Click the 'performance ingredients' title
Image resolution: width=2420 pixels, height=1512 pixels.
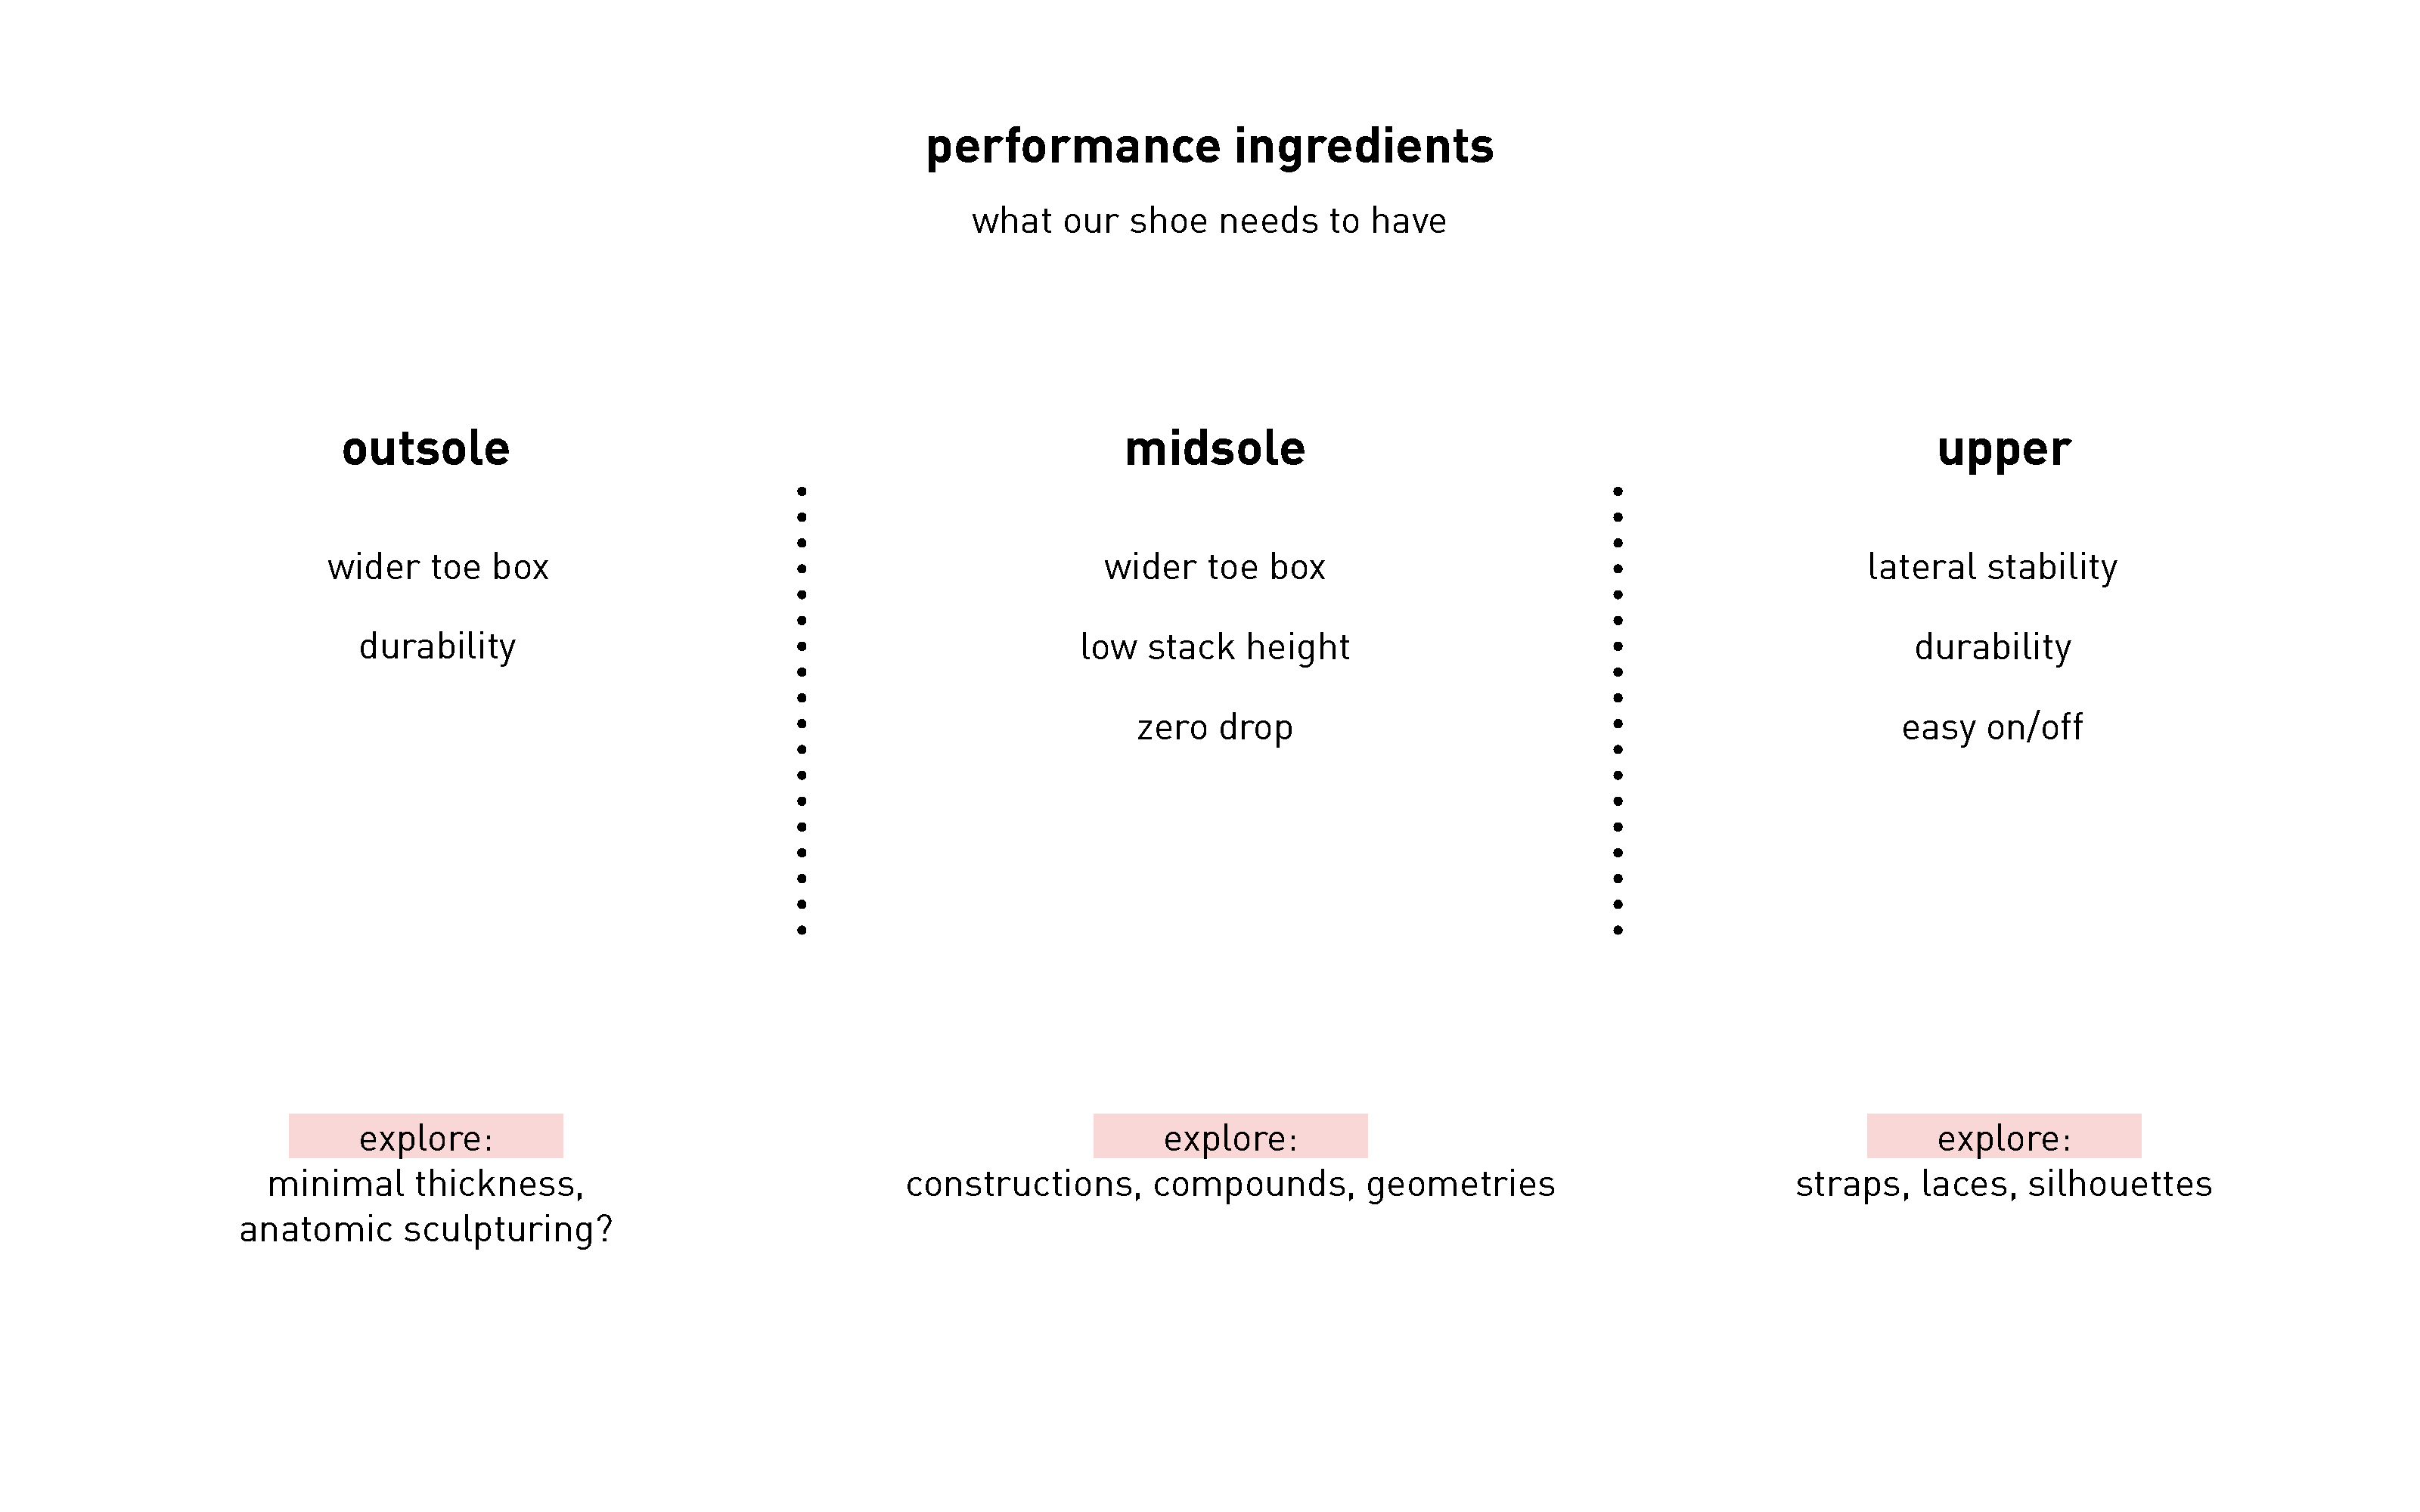point(1209,147)
